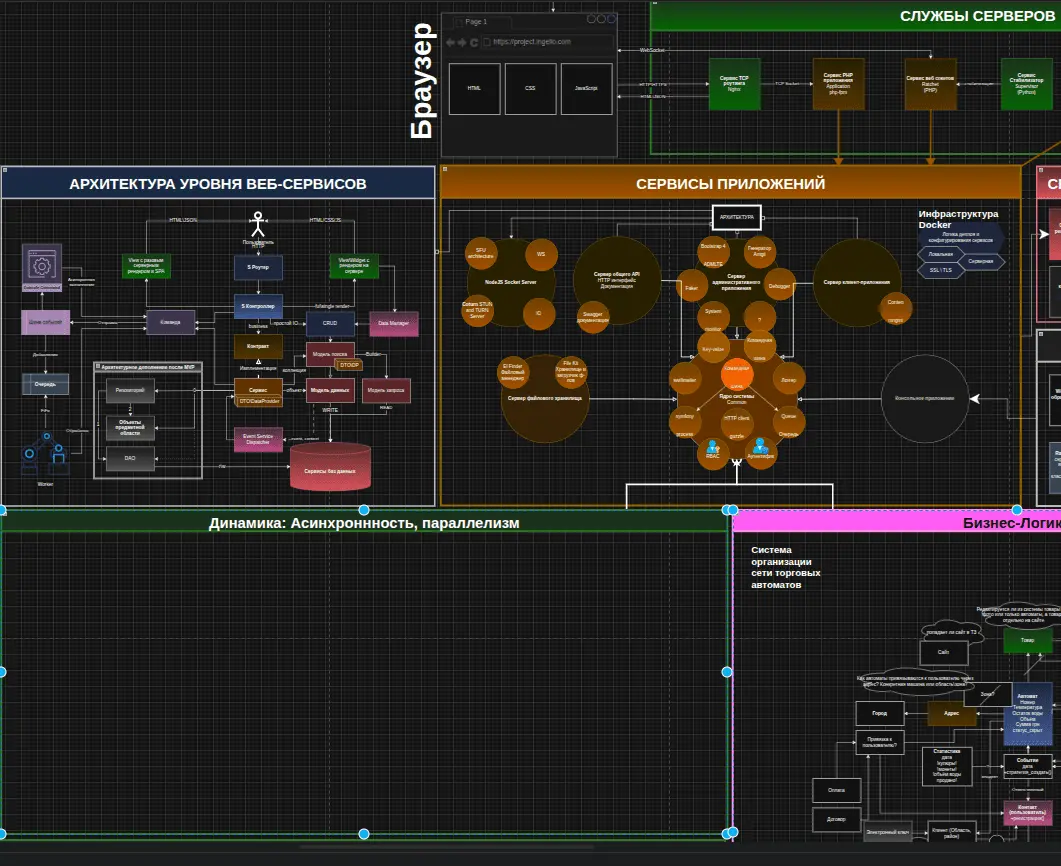Select the АРХИТЕКТУРА white-bordered box
The image size is (1061, 866).
[737, 216]
